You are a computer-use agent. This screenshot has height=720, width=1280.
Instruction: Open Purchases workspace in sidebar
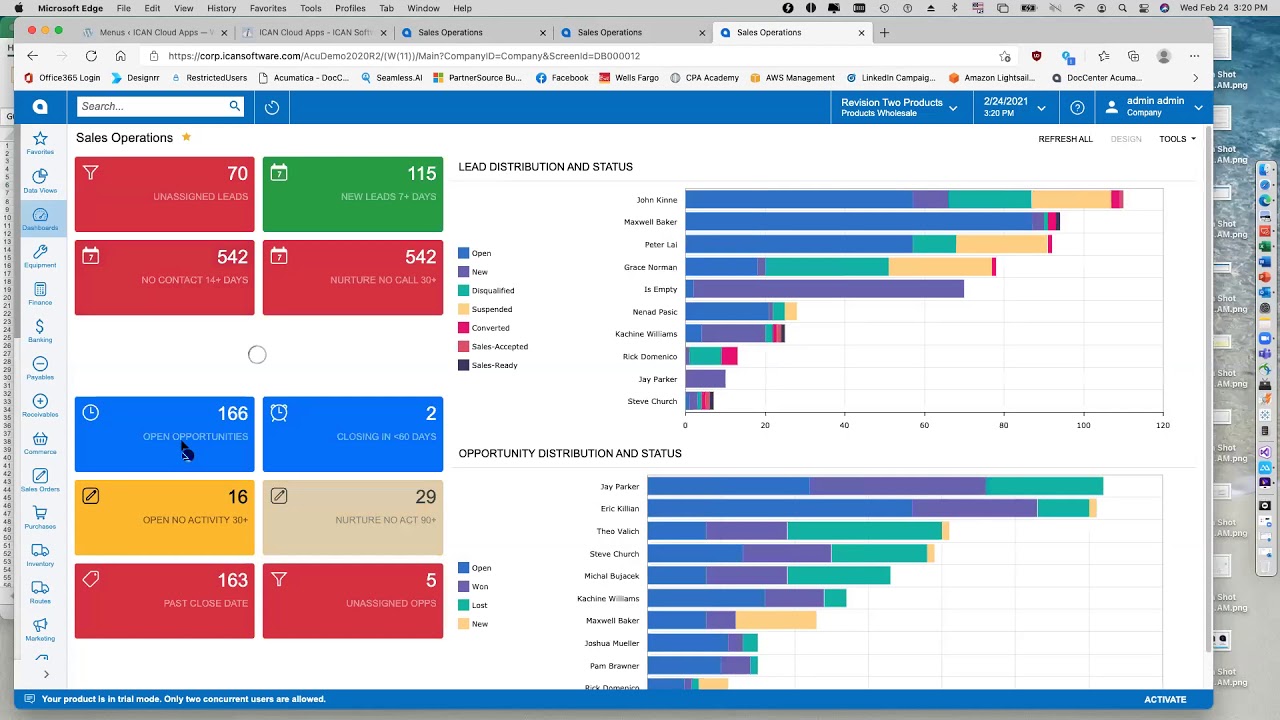[40, 517]
